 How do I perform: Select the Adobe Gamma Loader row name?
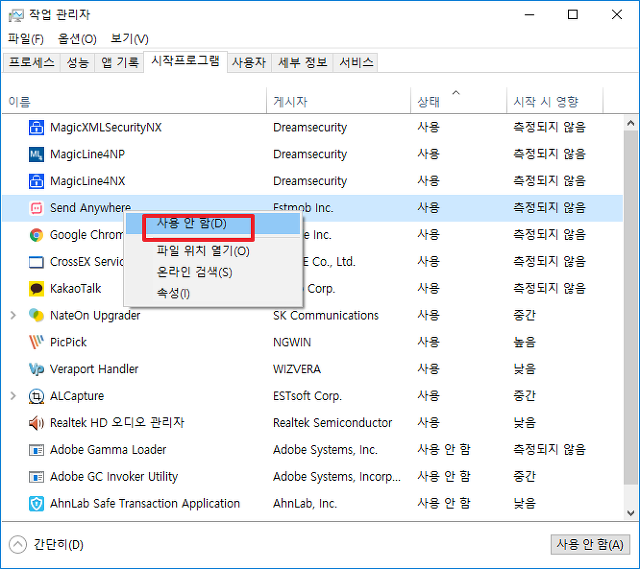click(108, 450)
